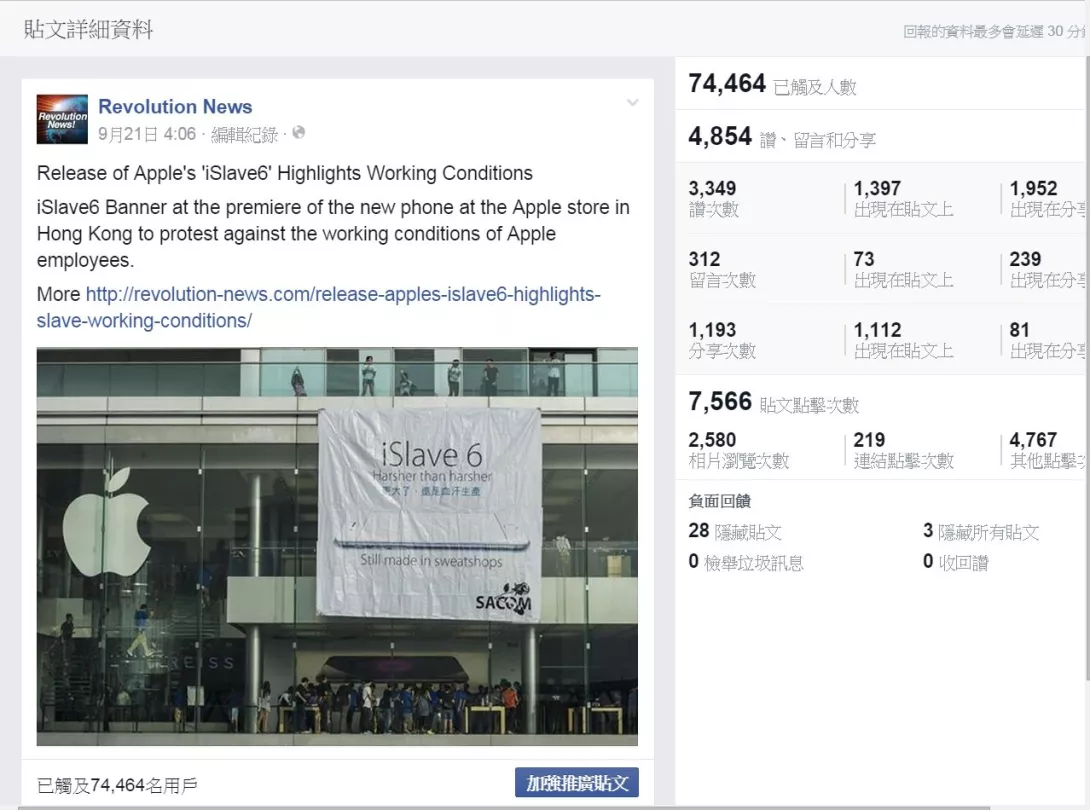Image resolution: width=1090 pixels, height=810 pixels.
Task: Click the 239 comments on shares stat
Action: coord(1048,269)
